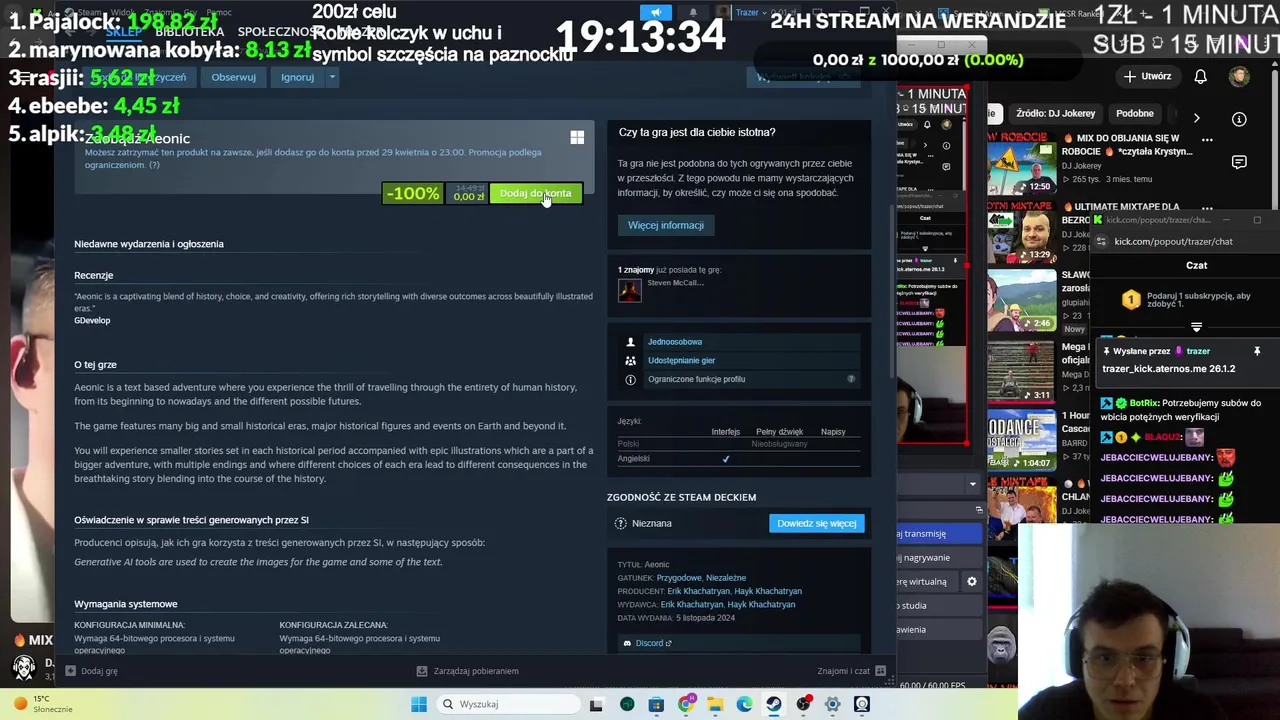Show more filter chips with the chevron
Viewport: 1280px width, 720px height.
pyautogui.click(x=1196, y=118)
